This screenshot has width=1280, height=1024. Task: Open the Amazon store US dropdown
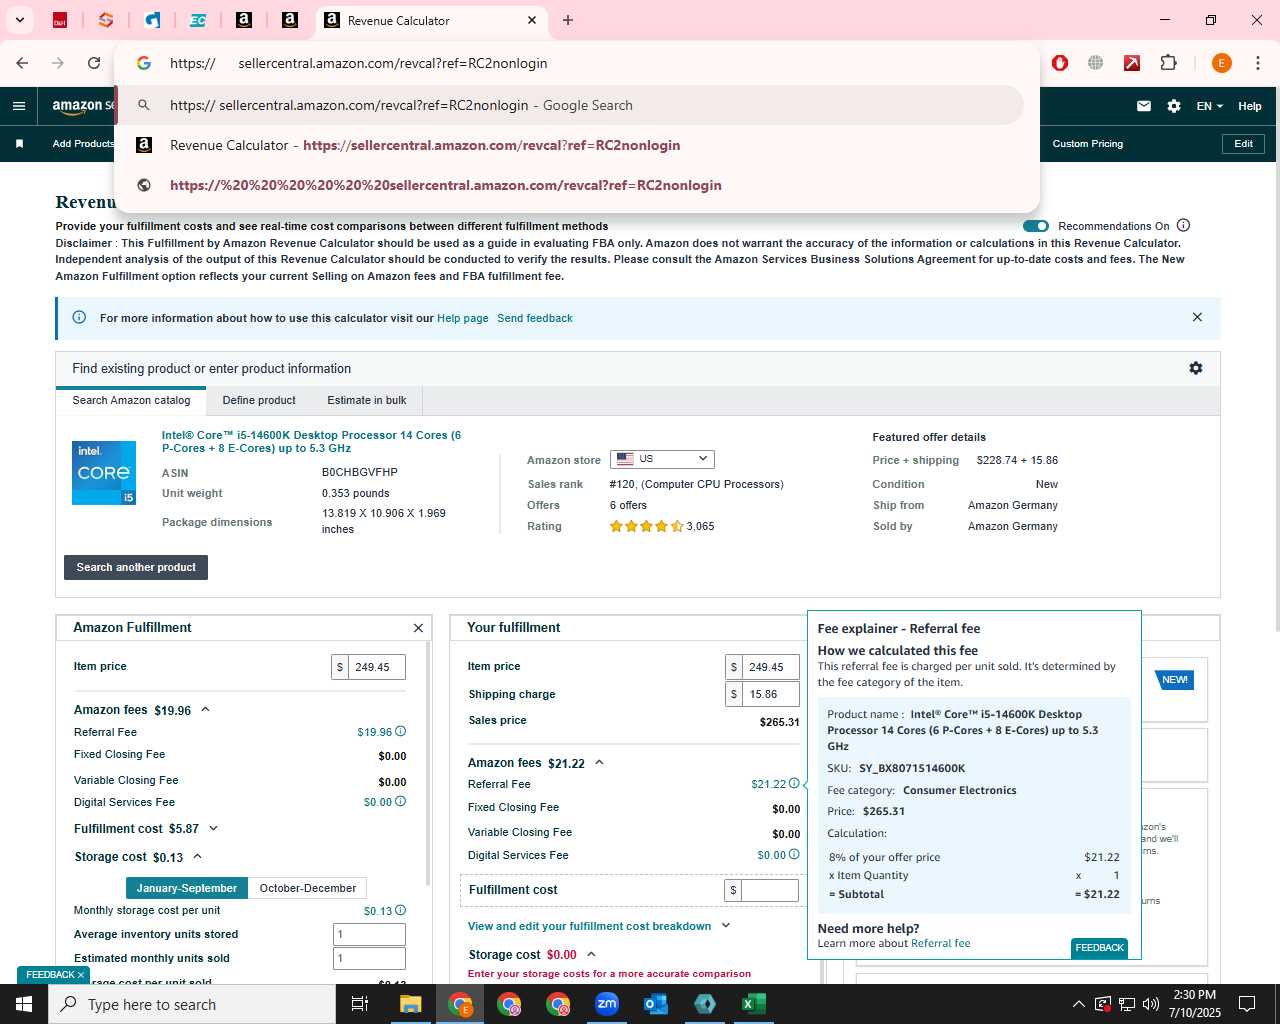tap(662, 459)
